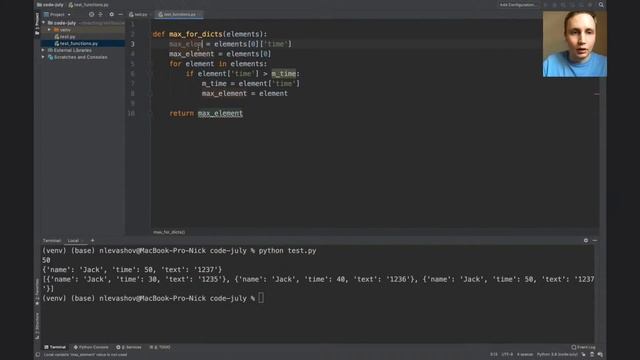640x360 pixels.
Task: Open the Python Console tool window
Action: [x=91, y=347]
